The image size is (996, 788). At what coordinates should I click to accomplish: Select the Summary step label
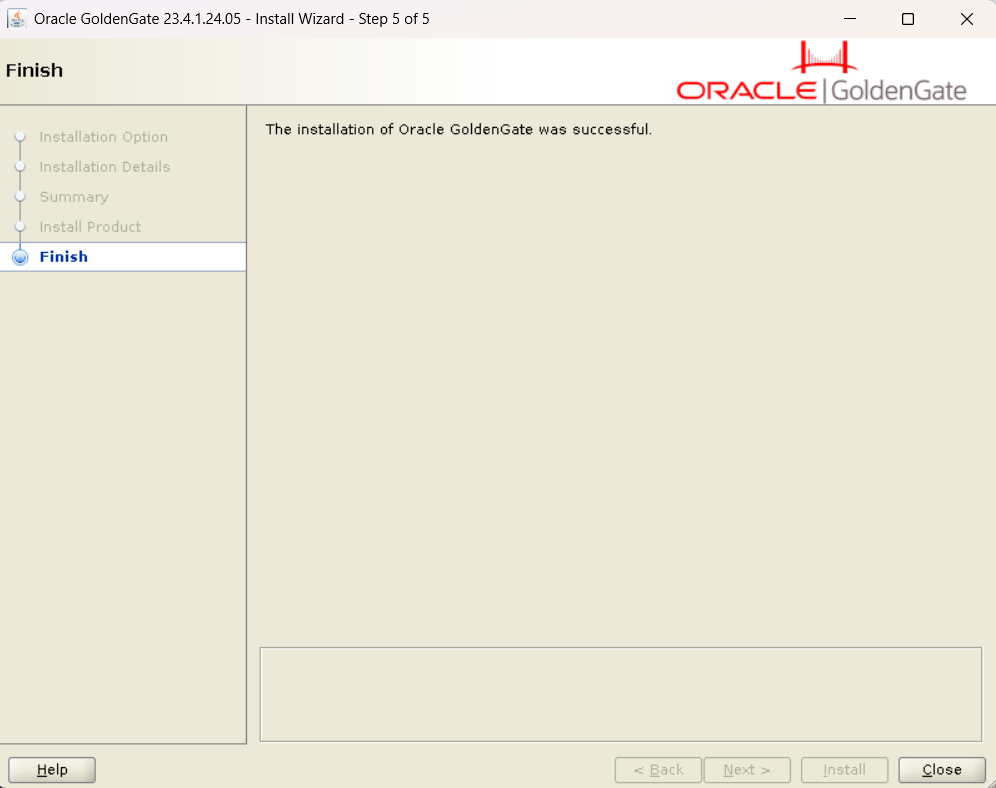pos(74,197)
